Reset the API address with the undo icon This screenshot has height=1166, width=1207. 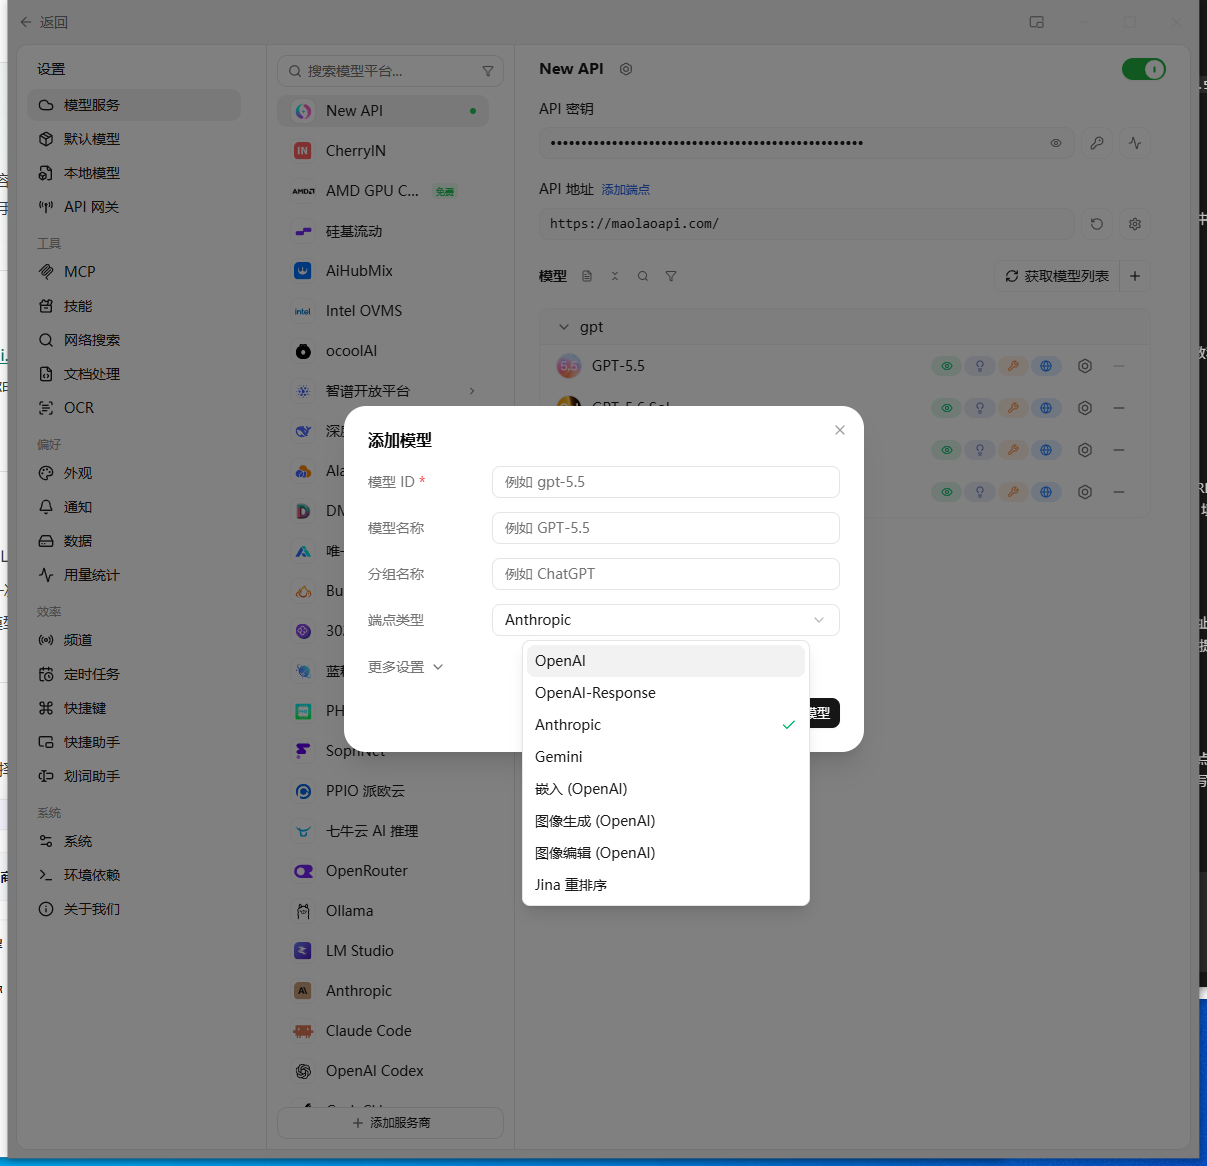point(1097,224)
